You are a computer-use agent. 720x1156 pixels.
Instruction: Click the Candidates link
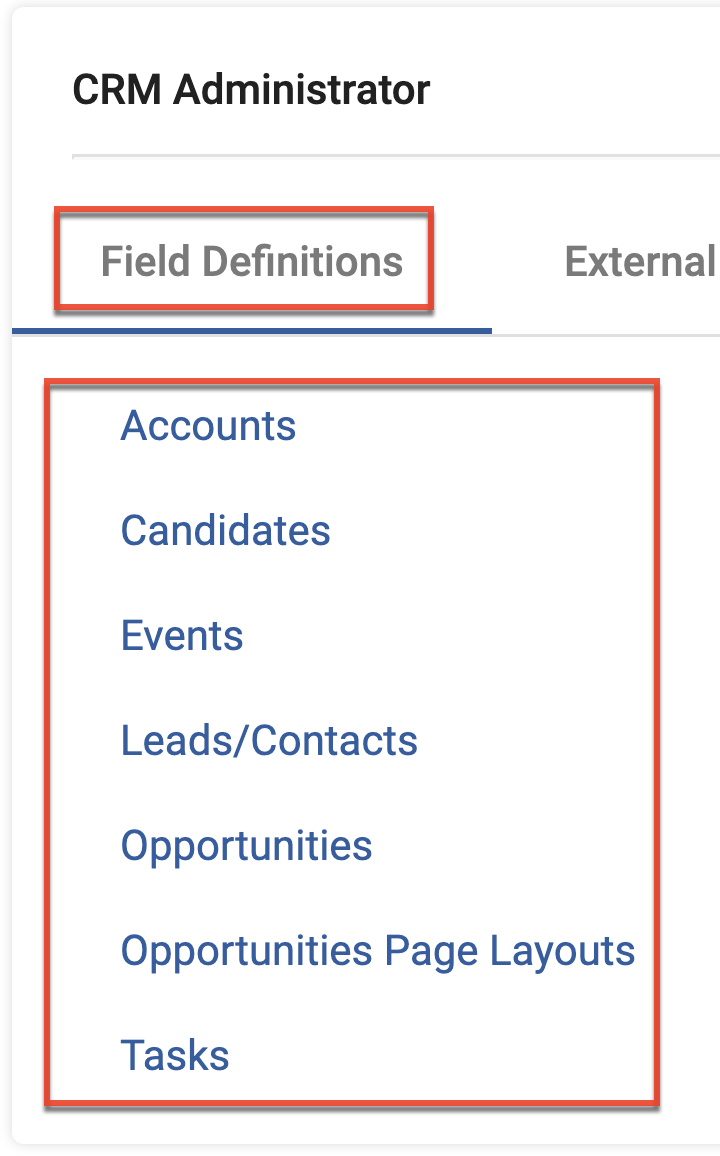(225, 531)
